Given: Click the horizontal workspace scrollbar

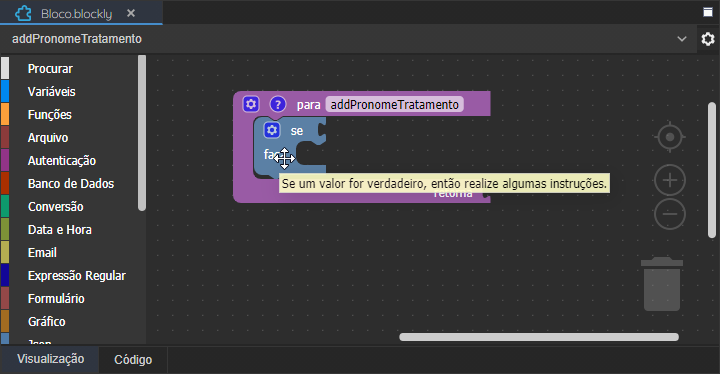Looking at the screenshot, I should click(x=539, y=337).
